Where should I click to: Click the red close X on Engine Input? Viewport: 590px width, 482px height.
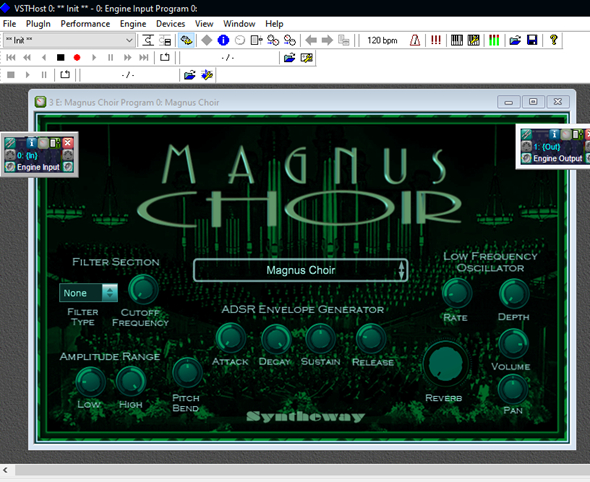68,143
